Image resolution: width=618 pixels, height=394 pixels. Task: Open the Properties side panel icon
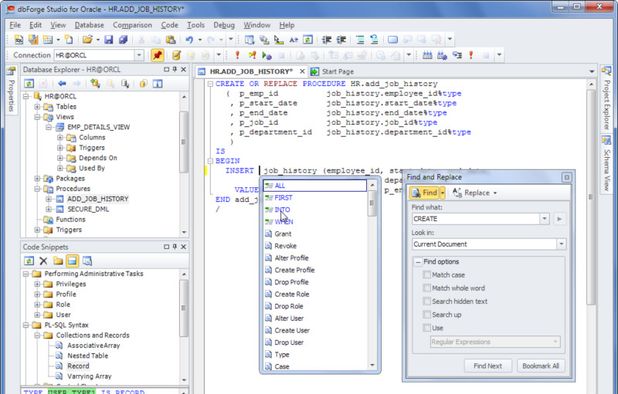[x=11, y=72]
